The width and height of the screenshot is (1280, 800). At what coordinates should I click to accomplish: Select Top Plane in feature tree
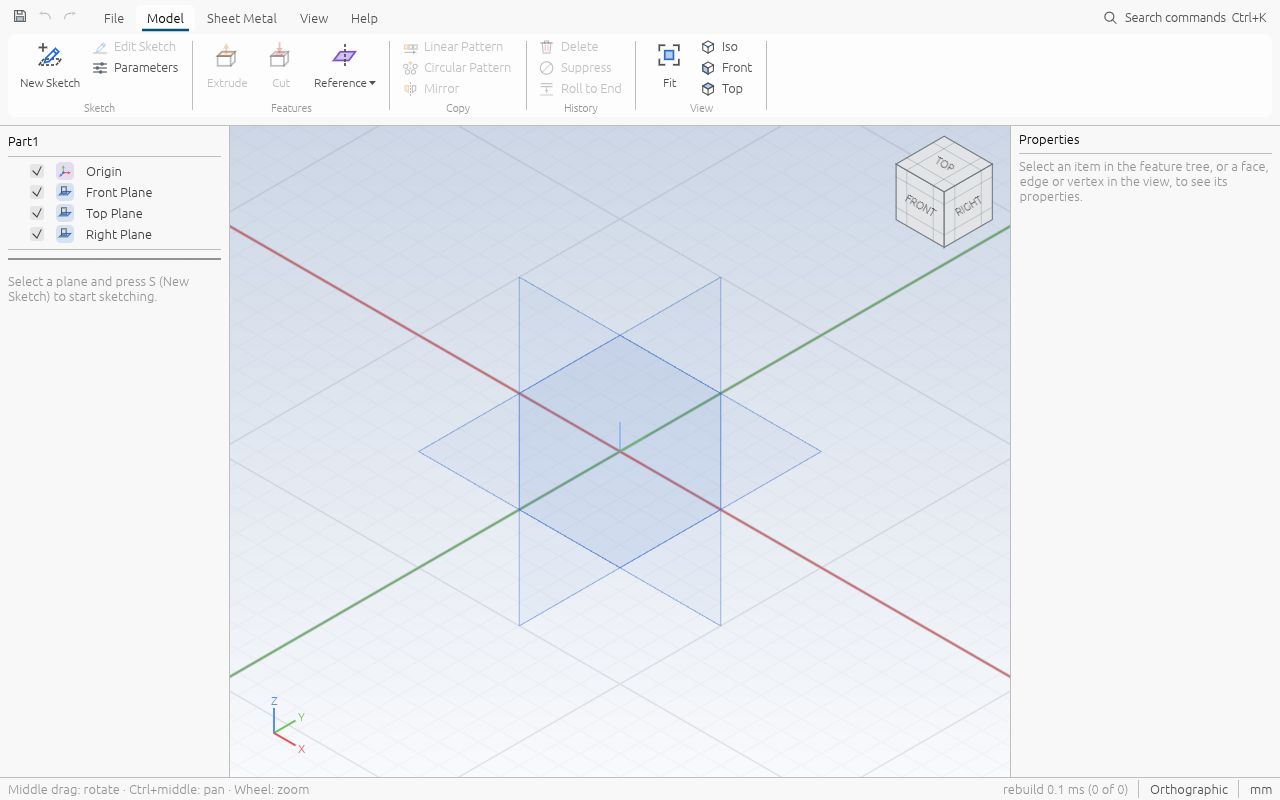114,213
